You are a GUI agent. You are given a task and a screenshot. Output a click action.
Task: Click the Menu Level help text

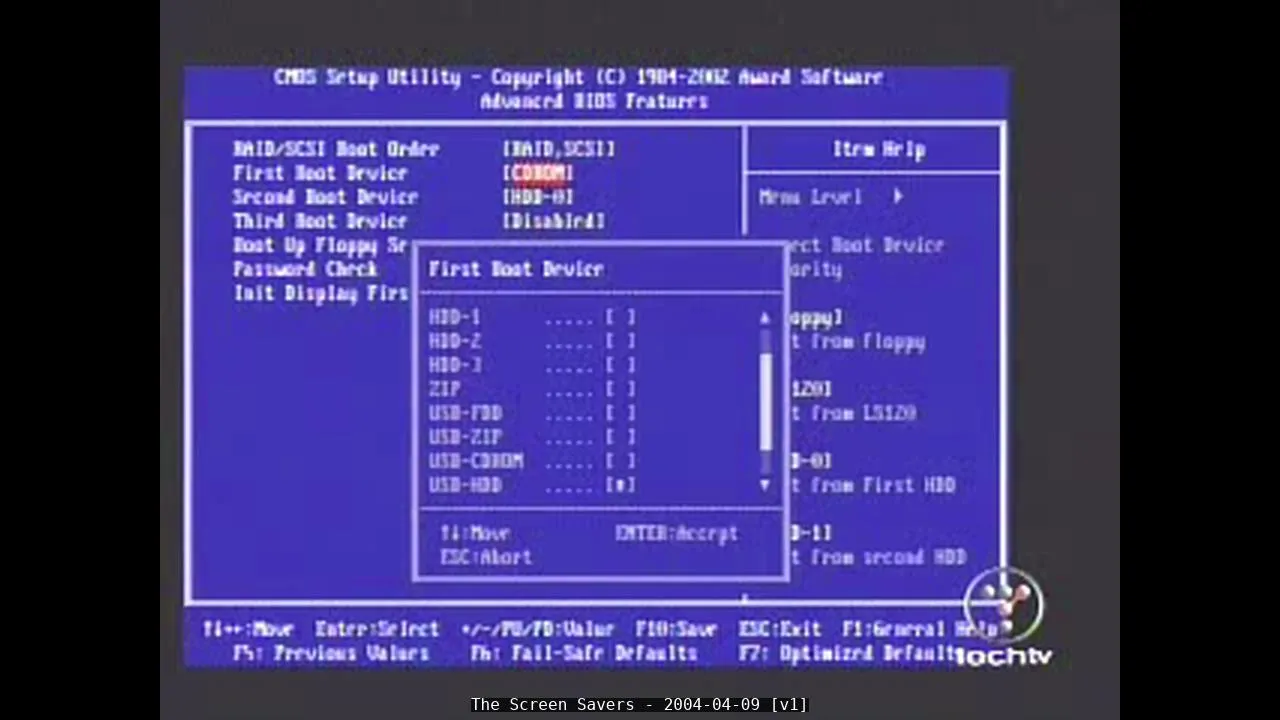810,197
